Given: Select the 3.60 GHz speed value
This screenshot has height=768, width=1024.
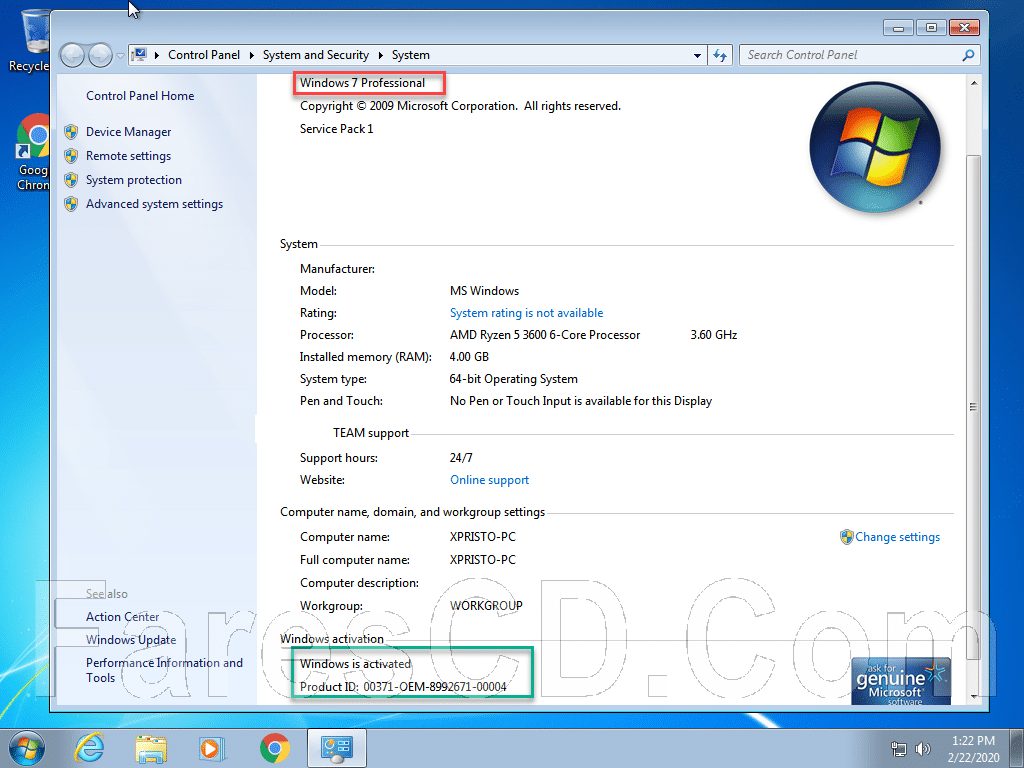Looking at the screenshot, I should click(x=713, y=335).
